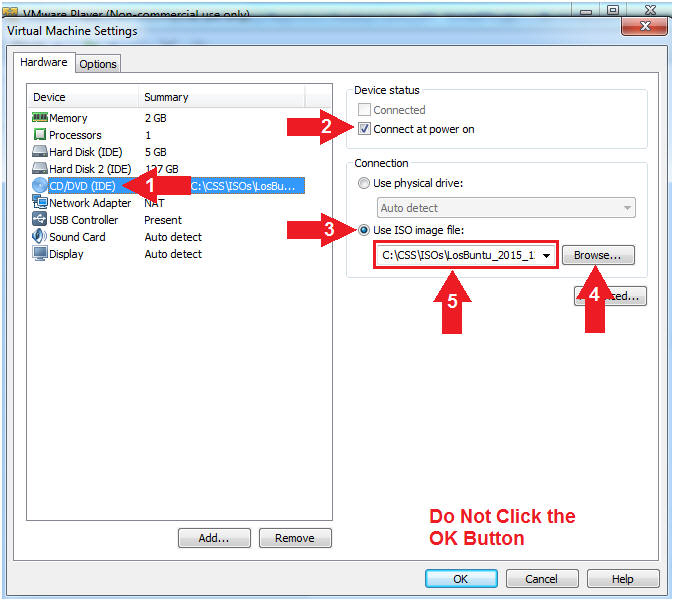Click the Sound Card speaker icon
Viewport: 674px width, 601px height.
[40, 236]
